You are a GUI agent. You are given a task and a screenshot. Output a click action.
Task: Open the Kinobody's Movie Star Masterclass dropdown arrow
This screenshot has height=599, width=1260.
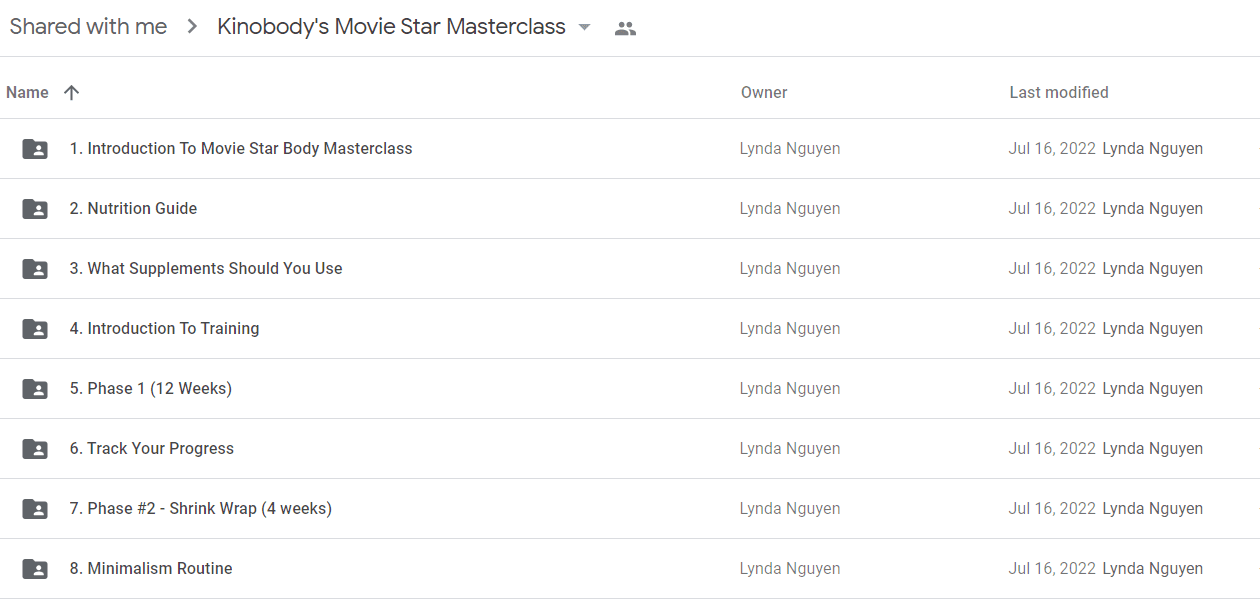585,27
